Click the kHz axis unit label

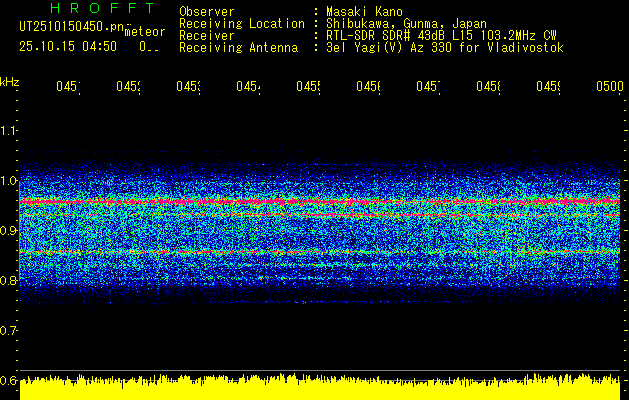click(x=10, y=82)
